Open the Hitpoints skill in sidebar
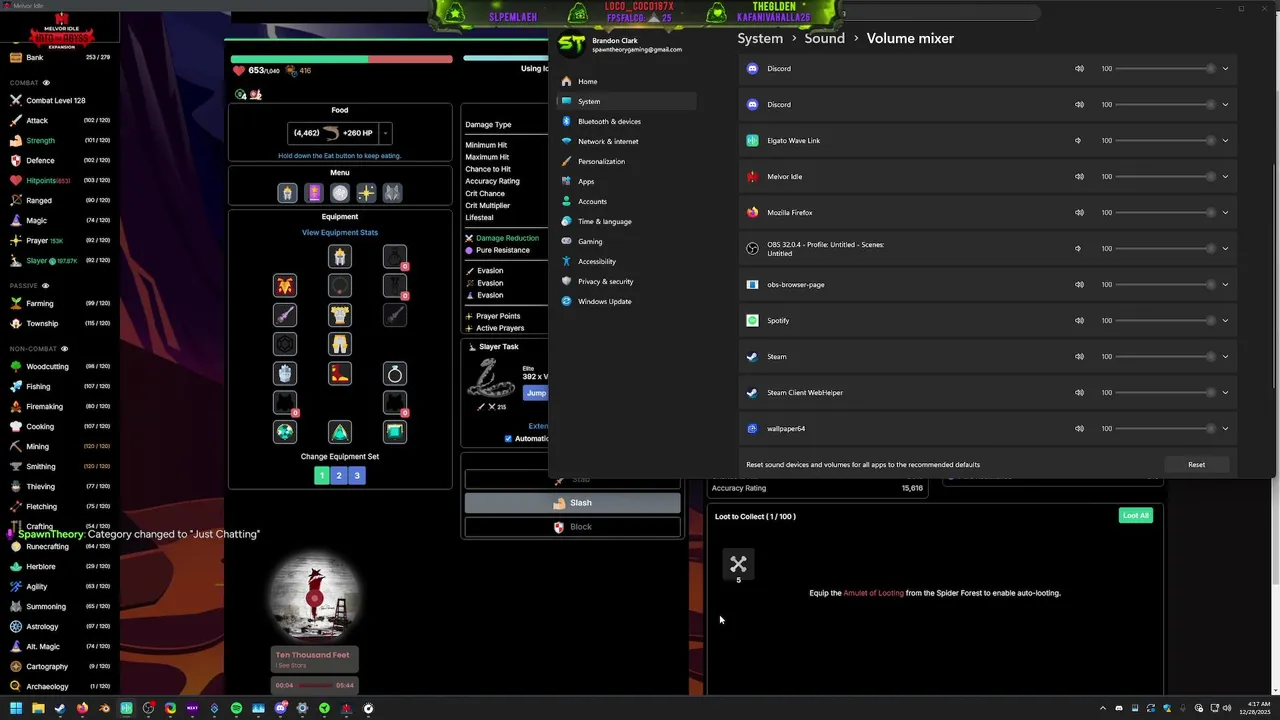 point(60,180)
